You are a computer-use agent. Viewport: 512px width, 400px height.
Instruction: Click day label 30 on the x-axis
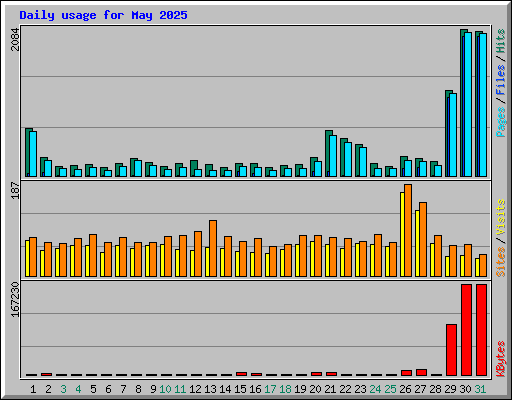[x=465, y=389]
